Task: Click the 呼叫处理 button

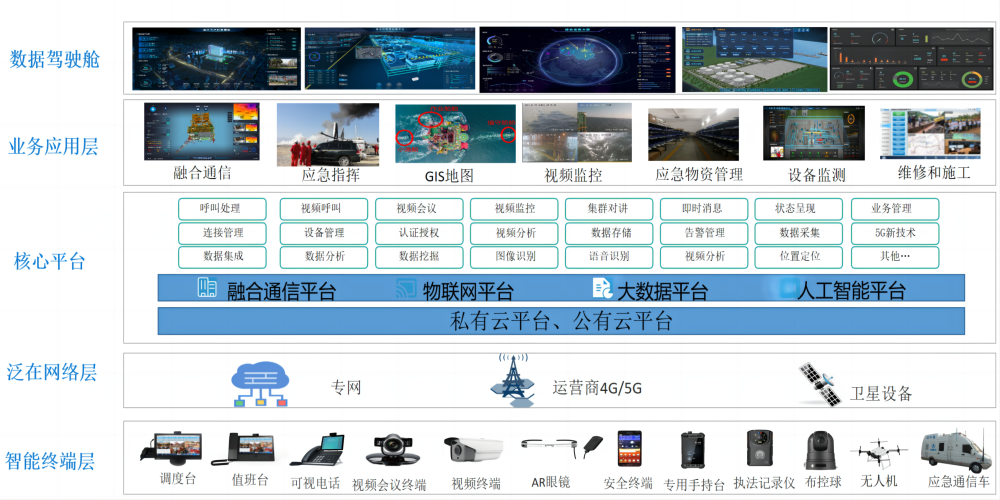Action: 223,209
